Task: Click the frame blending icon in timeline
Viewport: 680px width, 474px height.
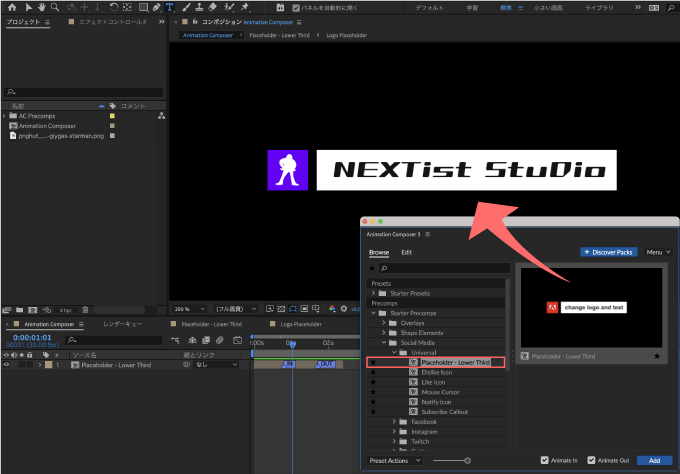Action: click(206, 340)
